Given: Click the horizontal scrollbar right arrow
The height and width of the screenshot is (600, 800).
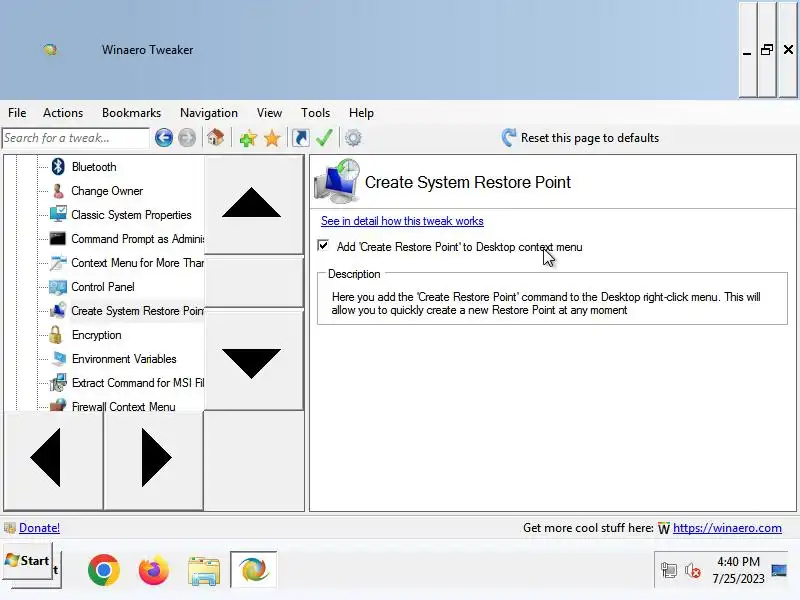Looking at the screenshot, I should coord(154,459).
